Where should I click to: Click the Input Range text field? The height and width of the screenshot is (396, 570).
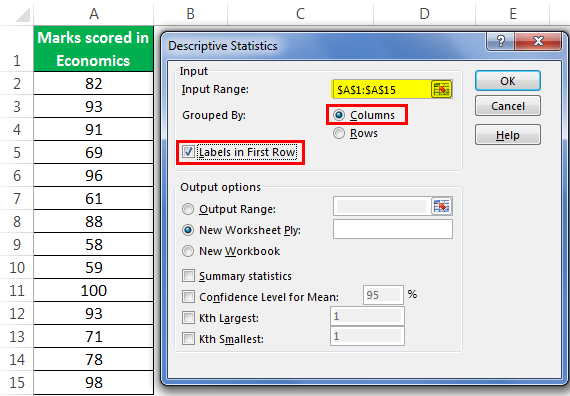click(x=382, y=89)
